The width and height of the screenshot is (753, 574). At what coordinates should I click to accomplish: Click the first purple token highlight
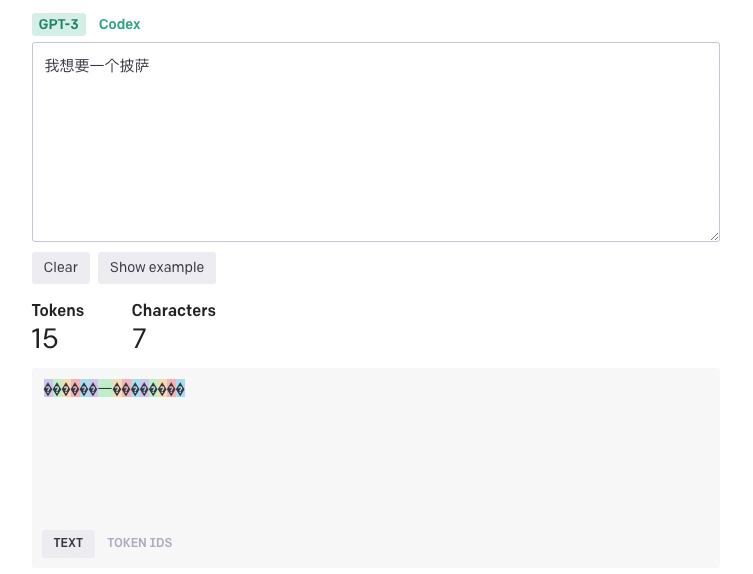(49, 388)
